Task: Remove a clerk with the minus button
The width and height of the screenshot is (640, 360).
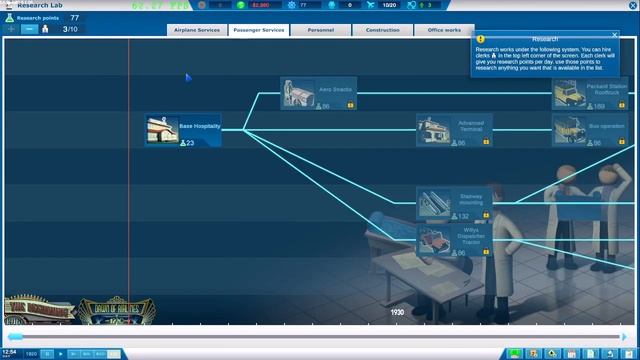Action: 29,29
